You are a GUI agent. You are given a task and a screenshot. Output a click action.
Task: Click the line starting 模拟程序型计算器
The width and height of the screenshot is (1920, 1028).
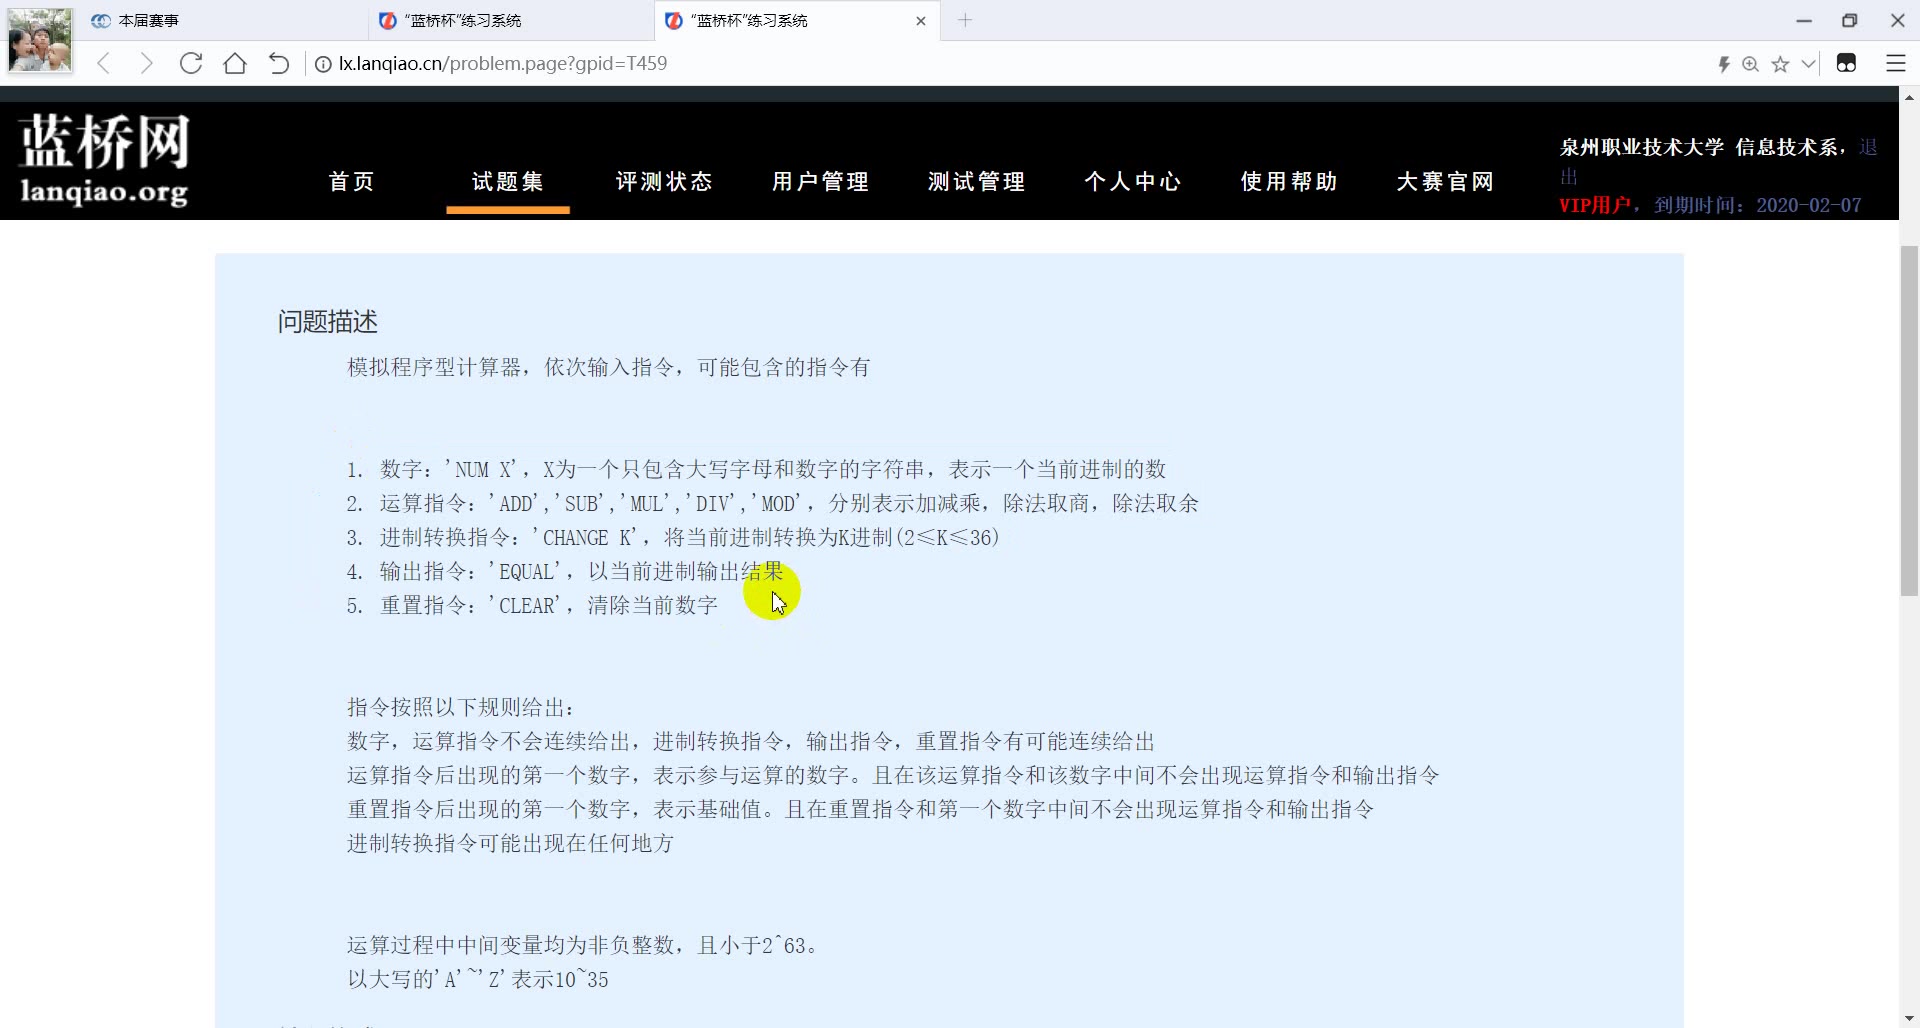608,367
